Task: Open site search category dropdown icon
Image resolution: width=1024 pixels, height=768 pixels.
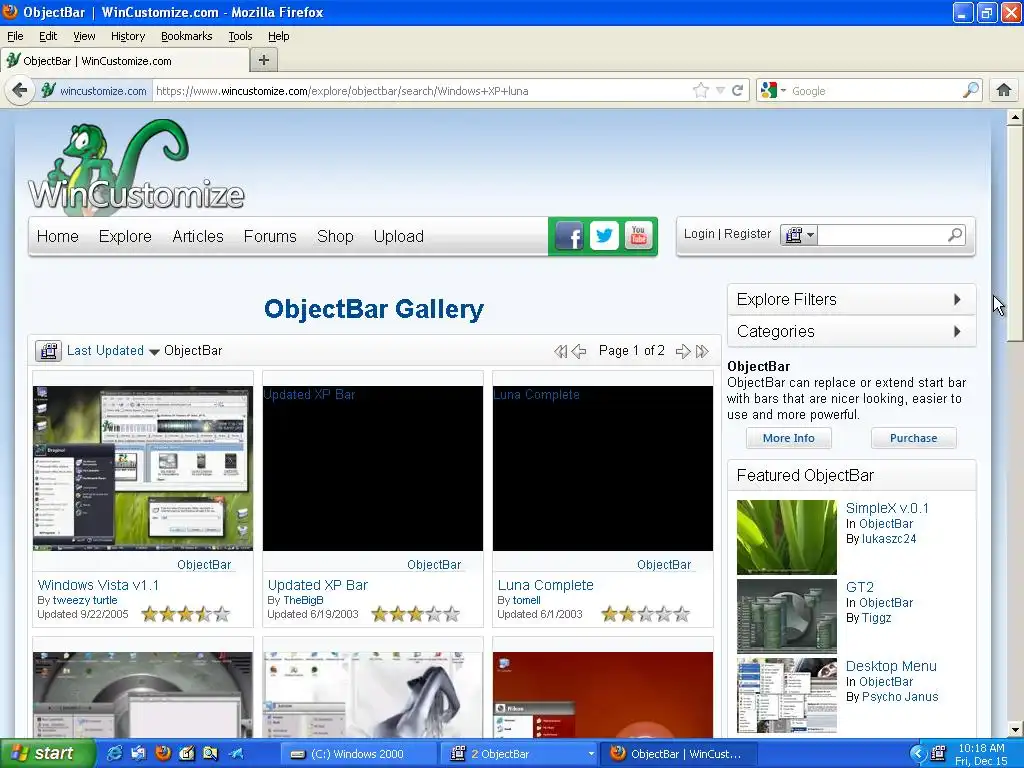Action: tap(799, 235)
